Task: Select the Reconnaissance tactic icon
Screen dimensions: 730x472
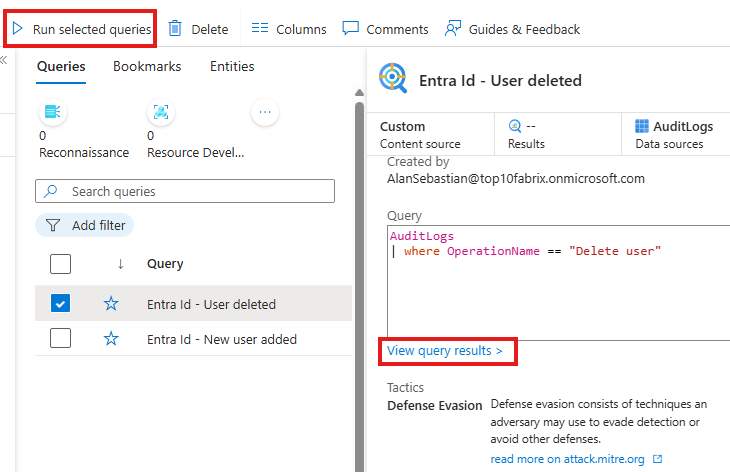Action: click(53, 112)
